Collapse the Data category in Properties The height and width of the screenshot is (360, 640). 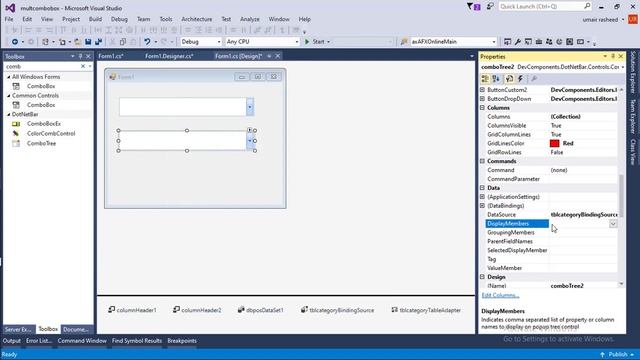point(482,188)
